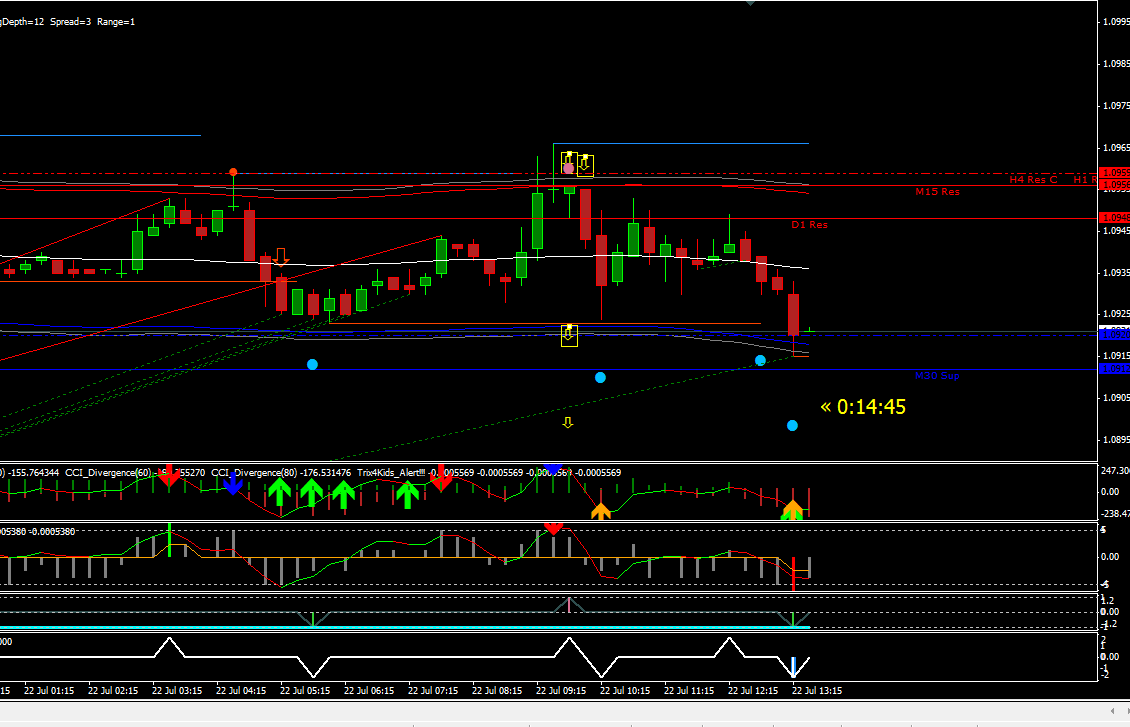Select the Trix4Kids_Alert!!! indicator label
Image resolution: width=1130 pixels, height=727 pixels.
click(x=391, y=473)
